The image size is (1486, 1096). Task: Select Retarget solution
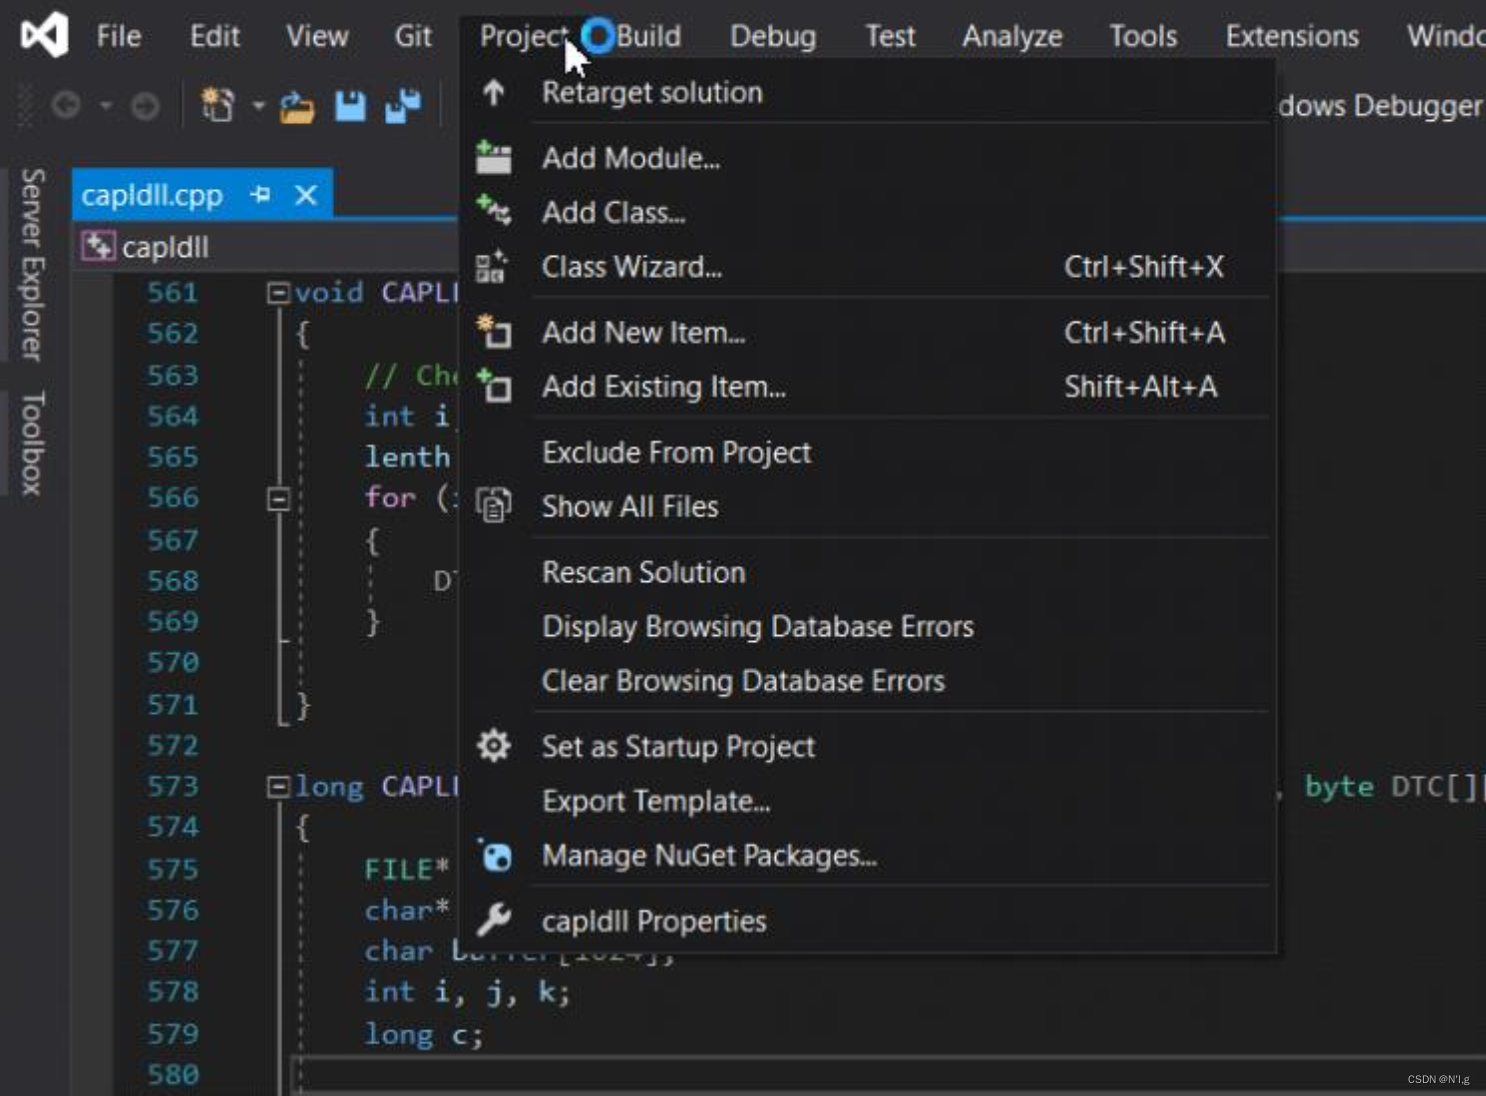[x=867, y=93]
